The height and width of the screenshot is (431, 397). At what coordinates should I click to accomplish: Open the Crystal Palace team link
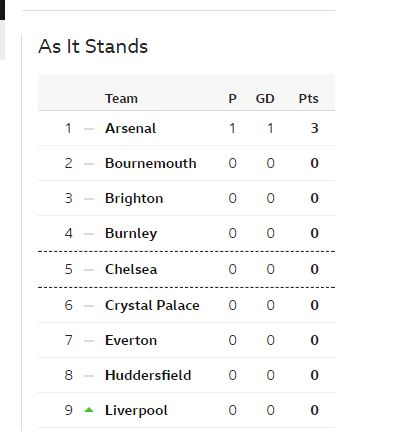click(152, 305)
